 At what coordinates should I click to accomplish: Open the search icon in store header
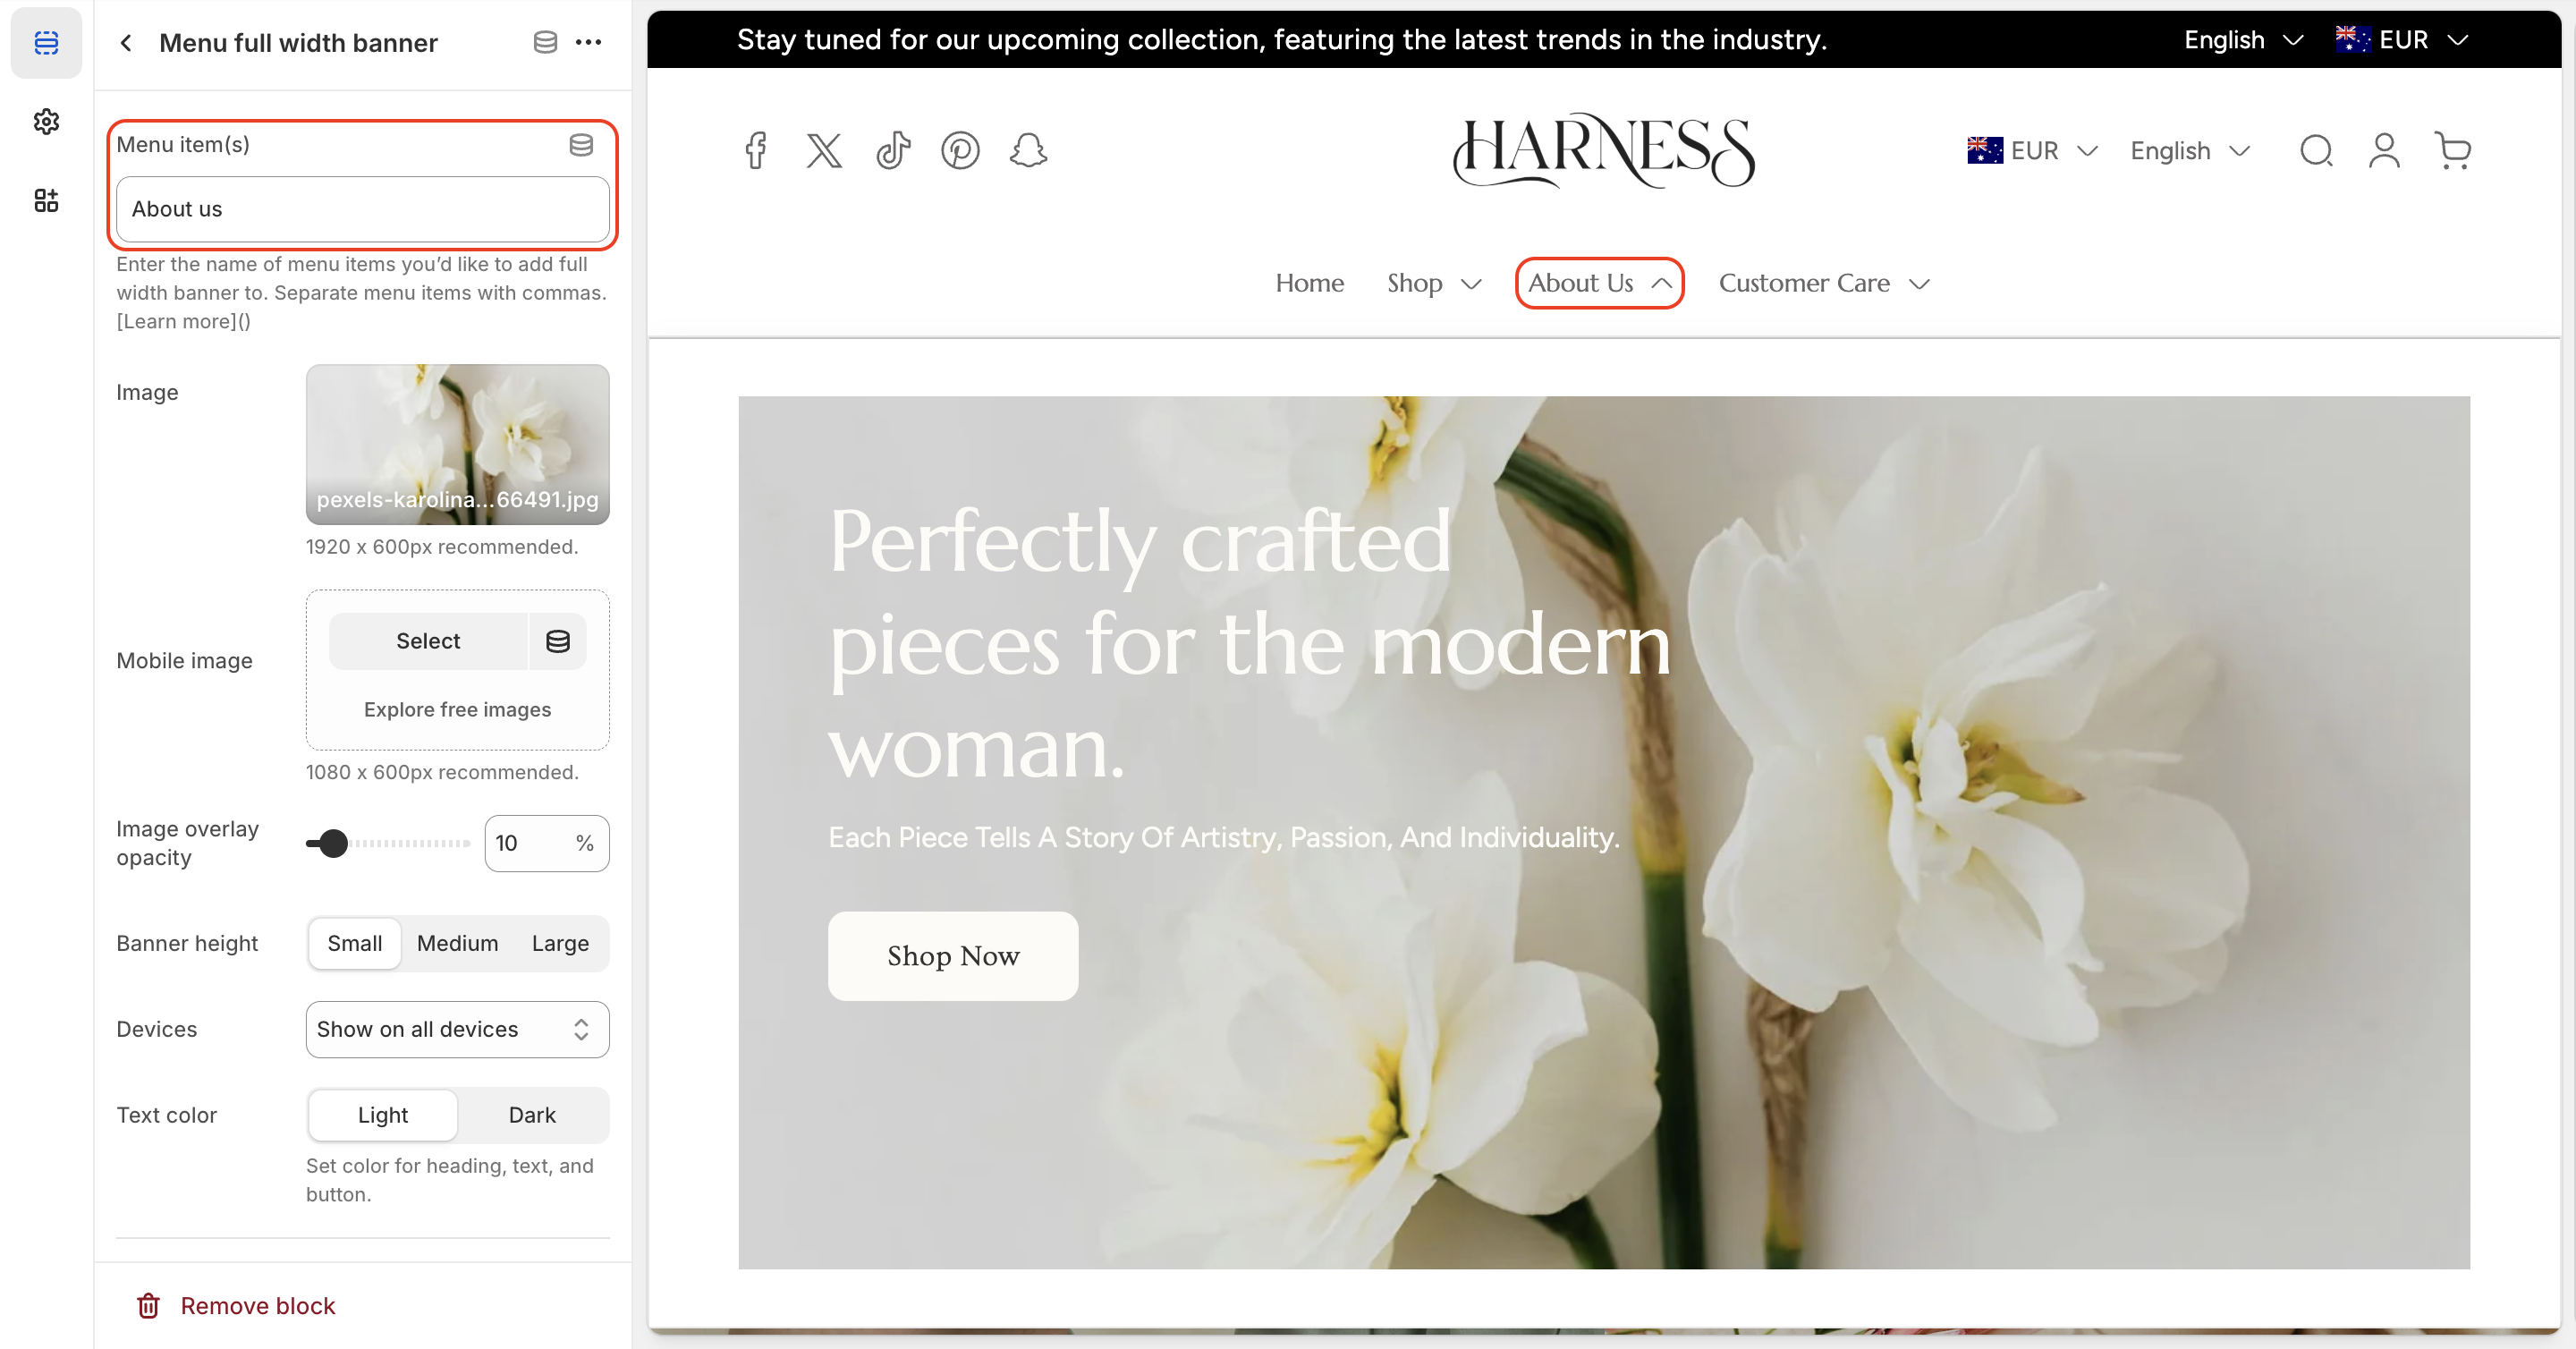pos(2315,151)
